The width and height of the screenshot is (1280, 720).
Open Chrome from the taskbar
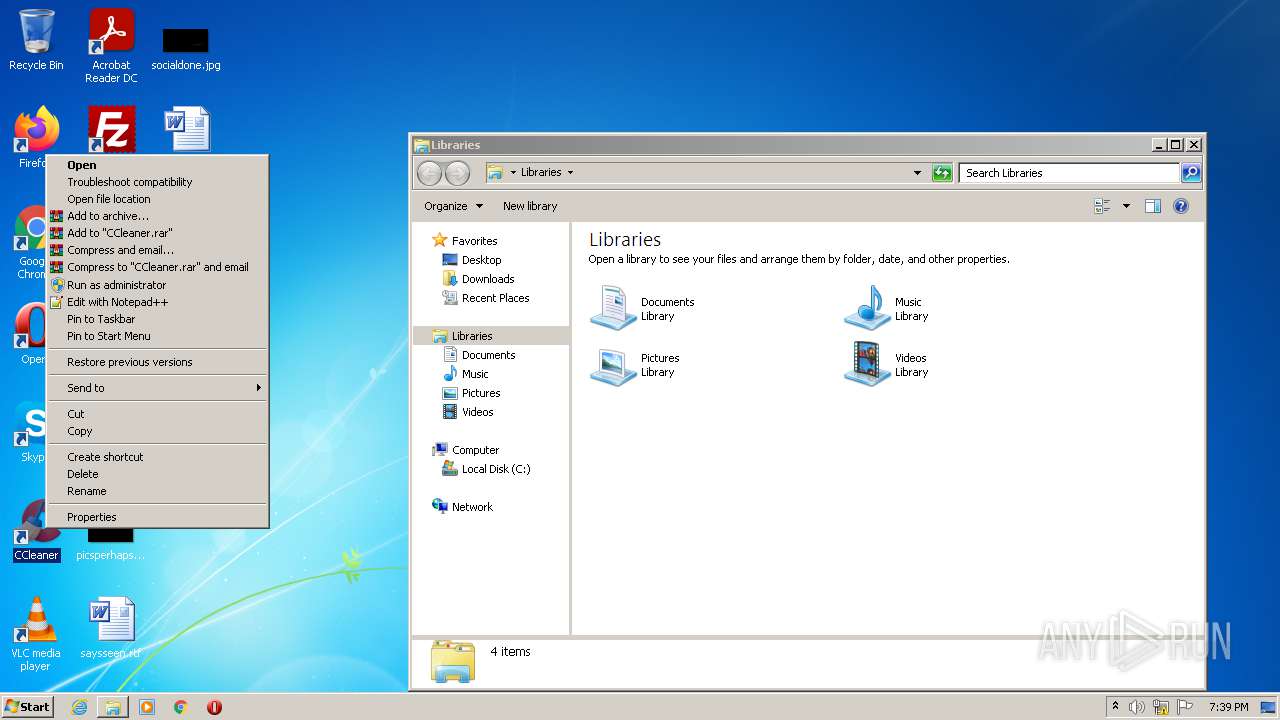(180, 707)
